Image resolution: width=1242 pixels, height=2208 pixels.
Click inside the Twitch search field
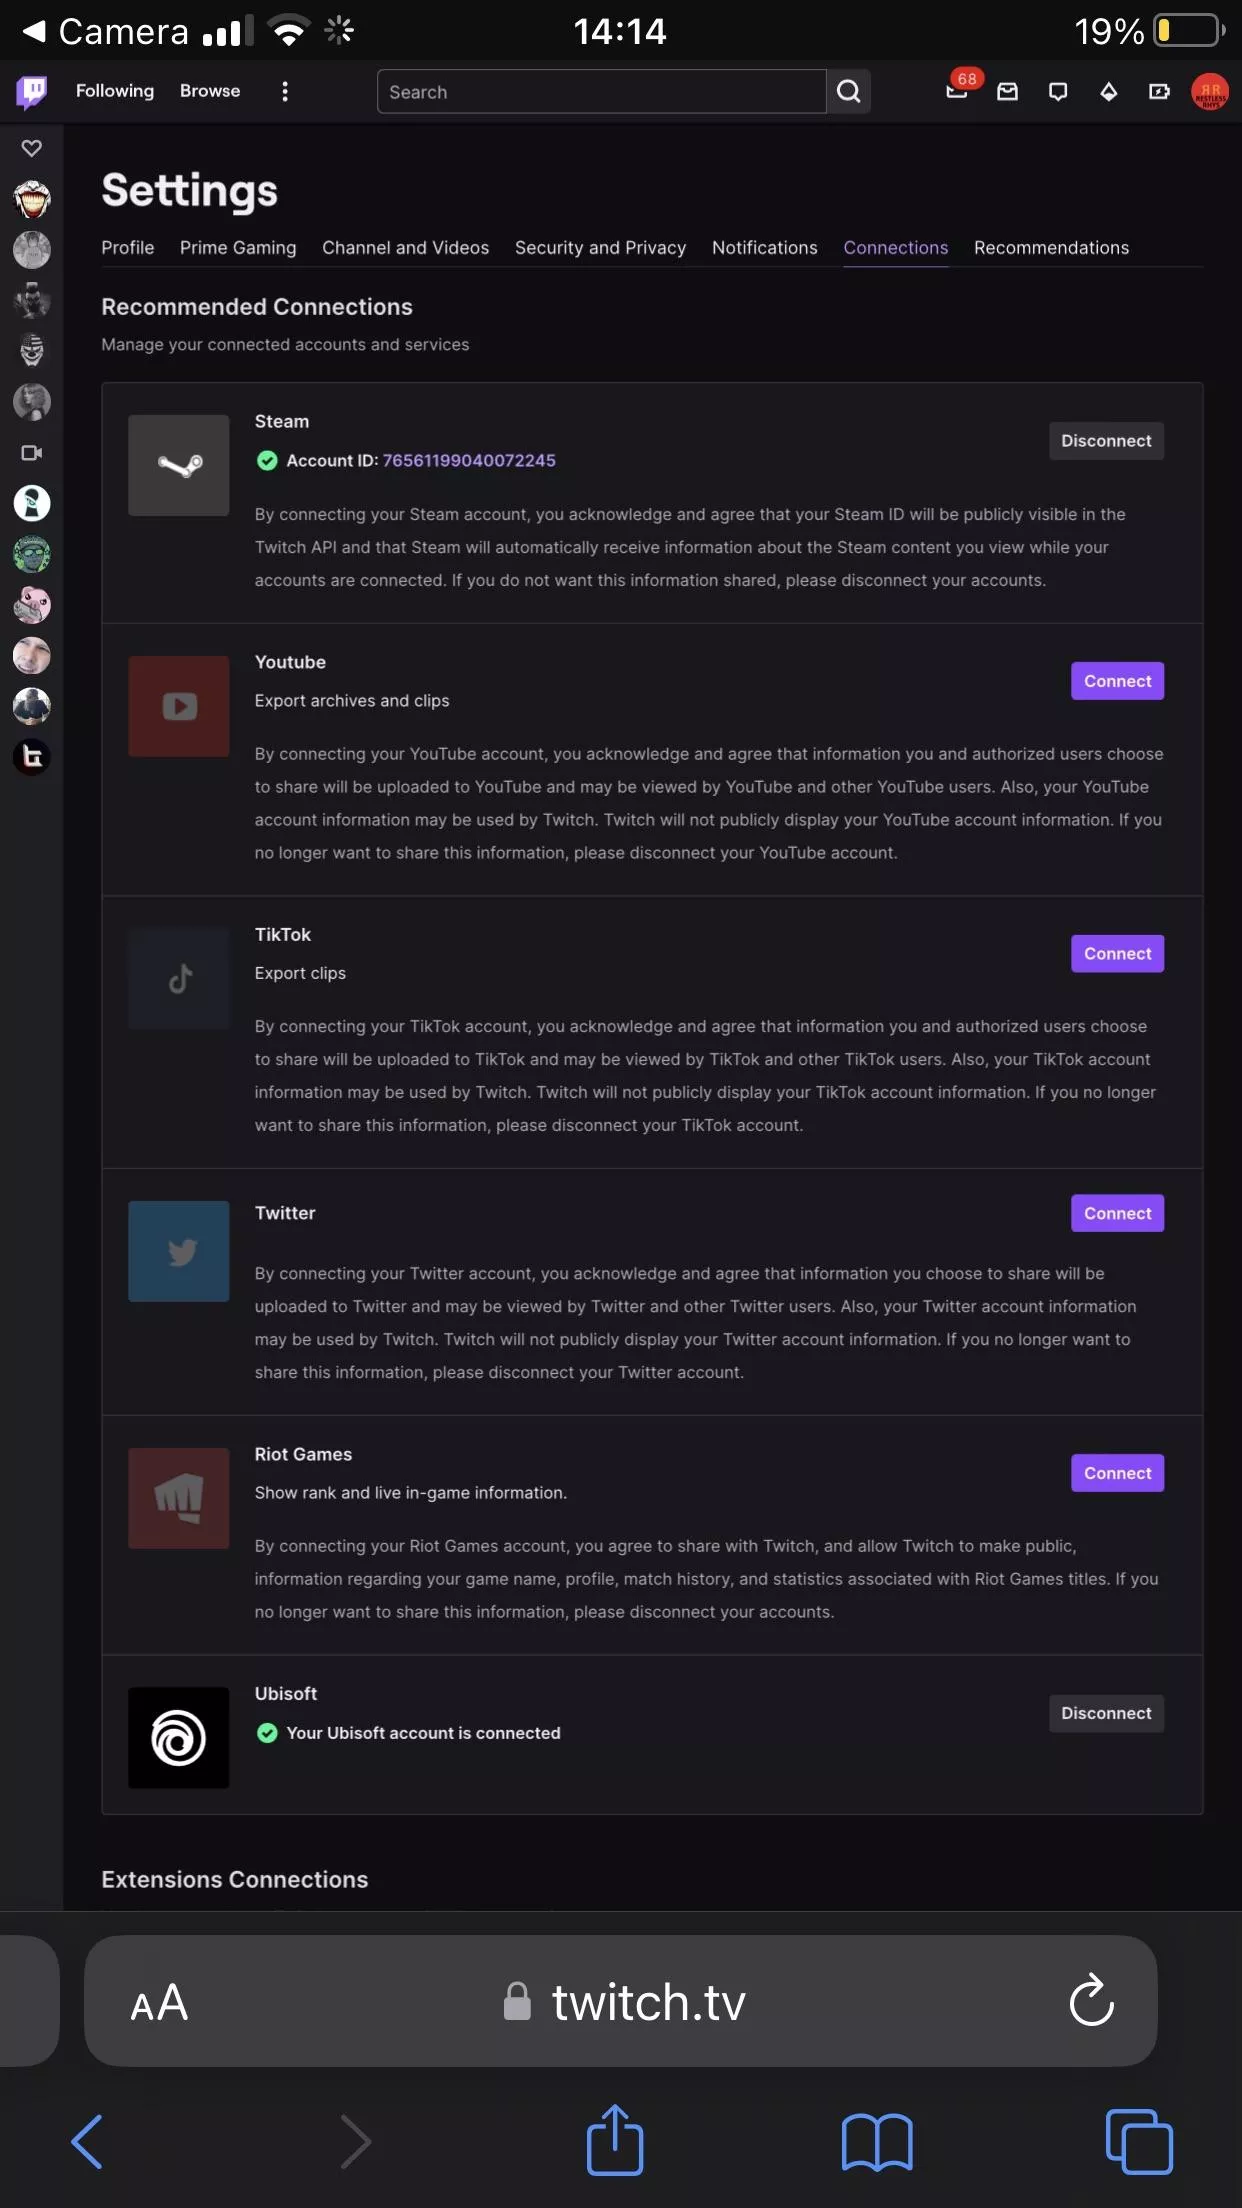coord(600,91)
